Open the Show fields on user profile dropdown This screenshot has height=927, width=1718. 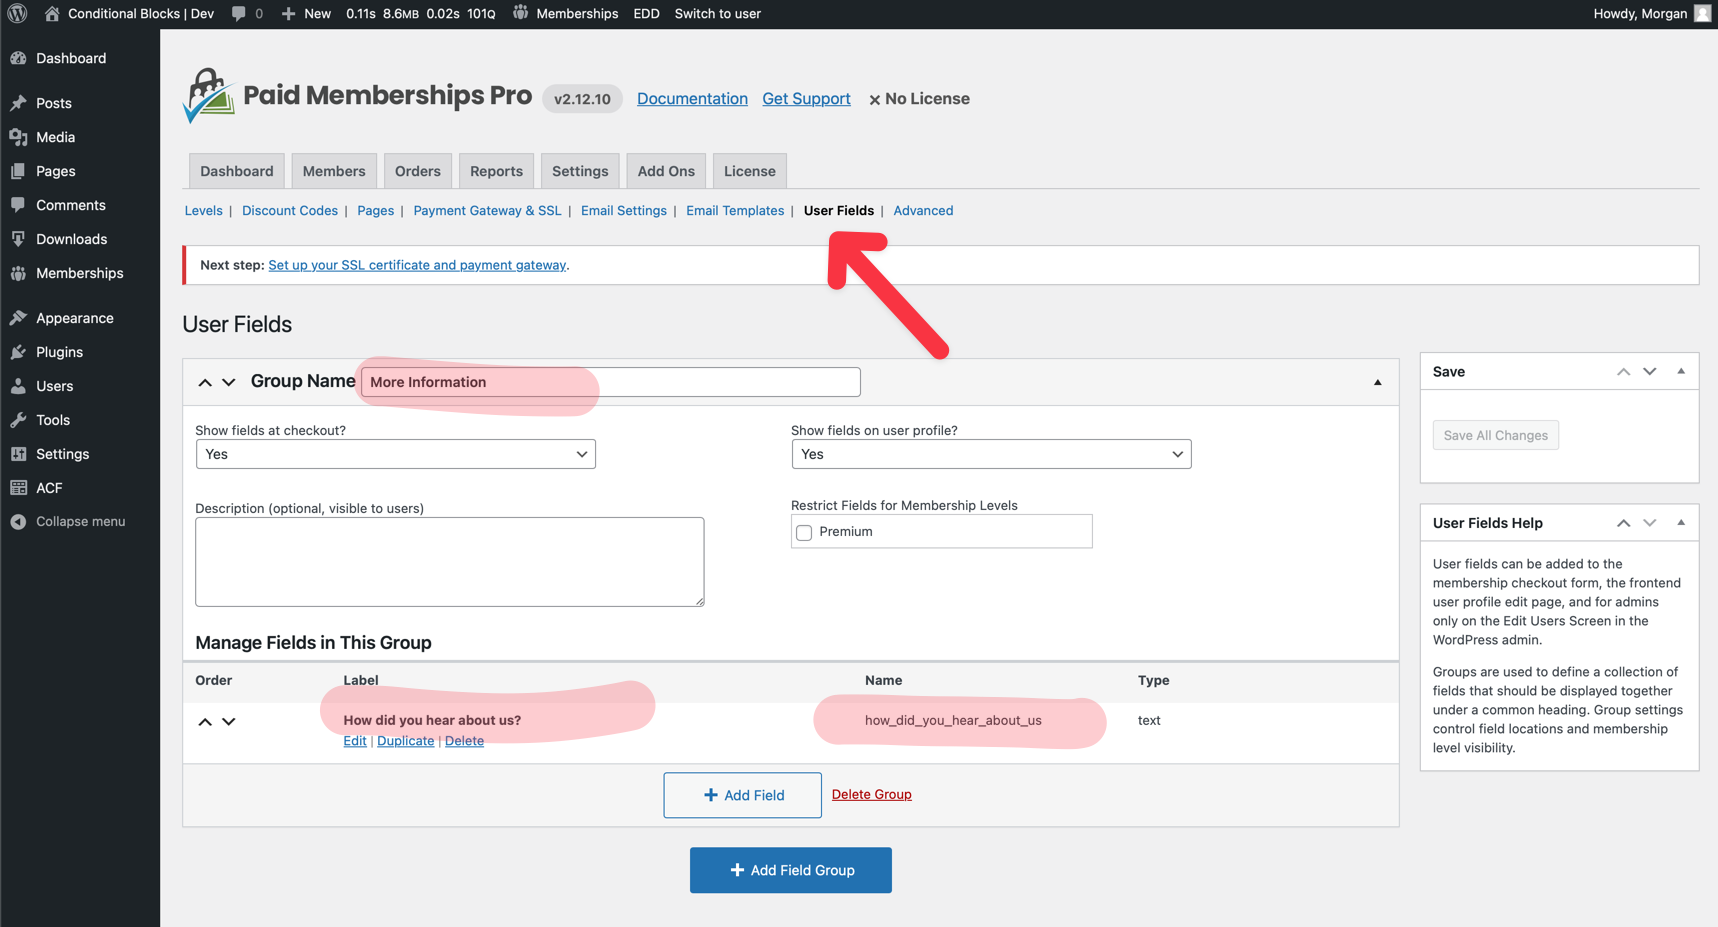(990, 453)
